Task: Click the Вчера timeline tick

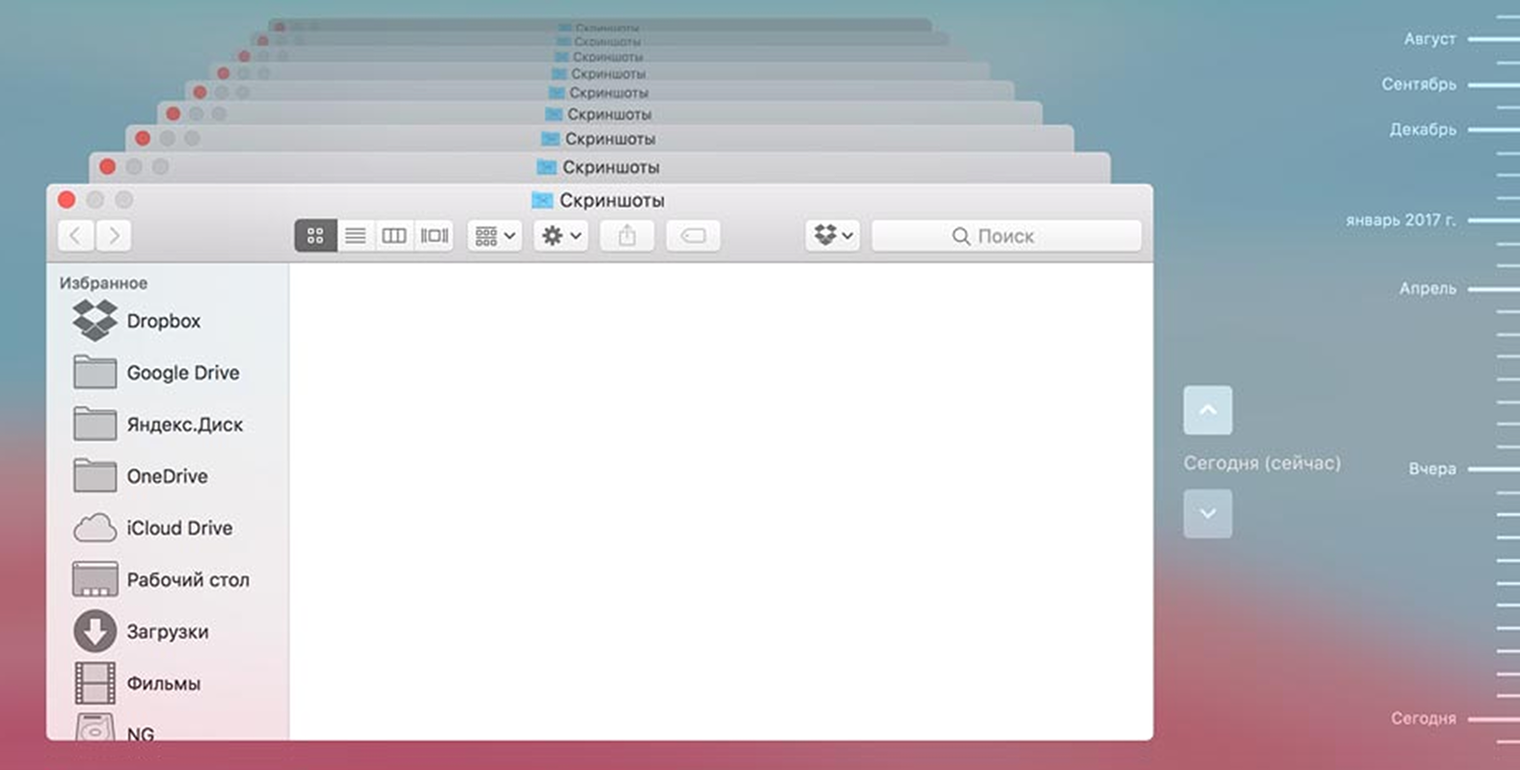Action: point(1432,468)
